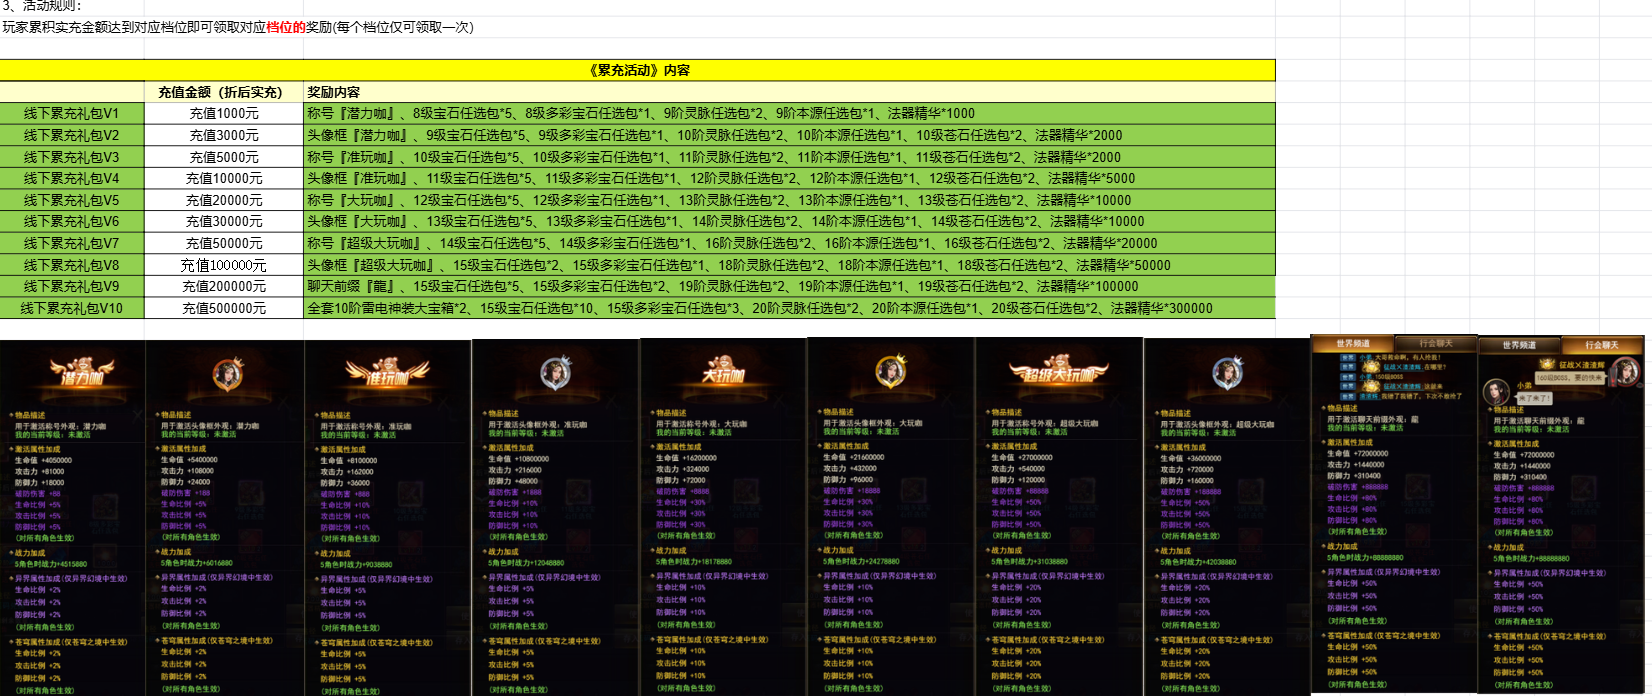Click the 充值10000元 amount cell

click(224, 178)
